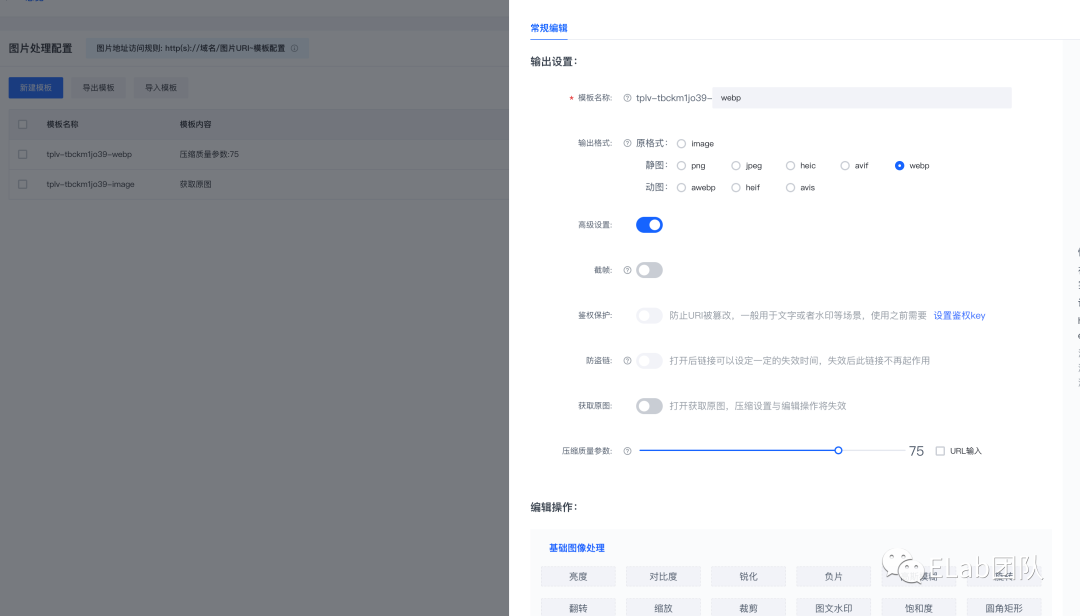Click help icon beside 防盗链 label
The image size is (1080, 616).
coord(627,360)
